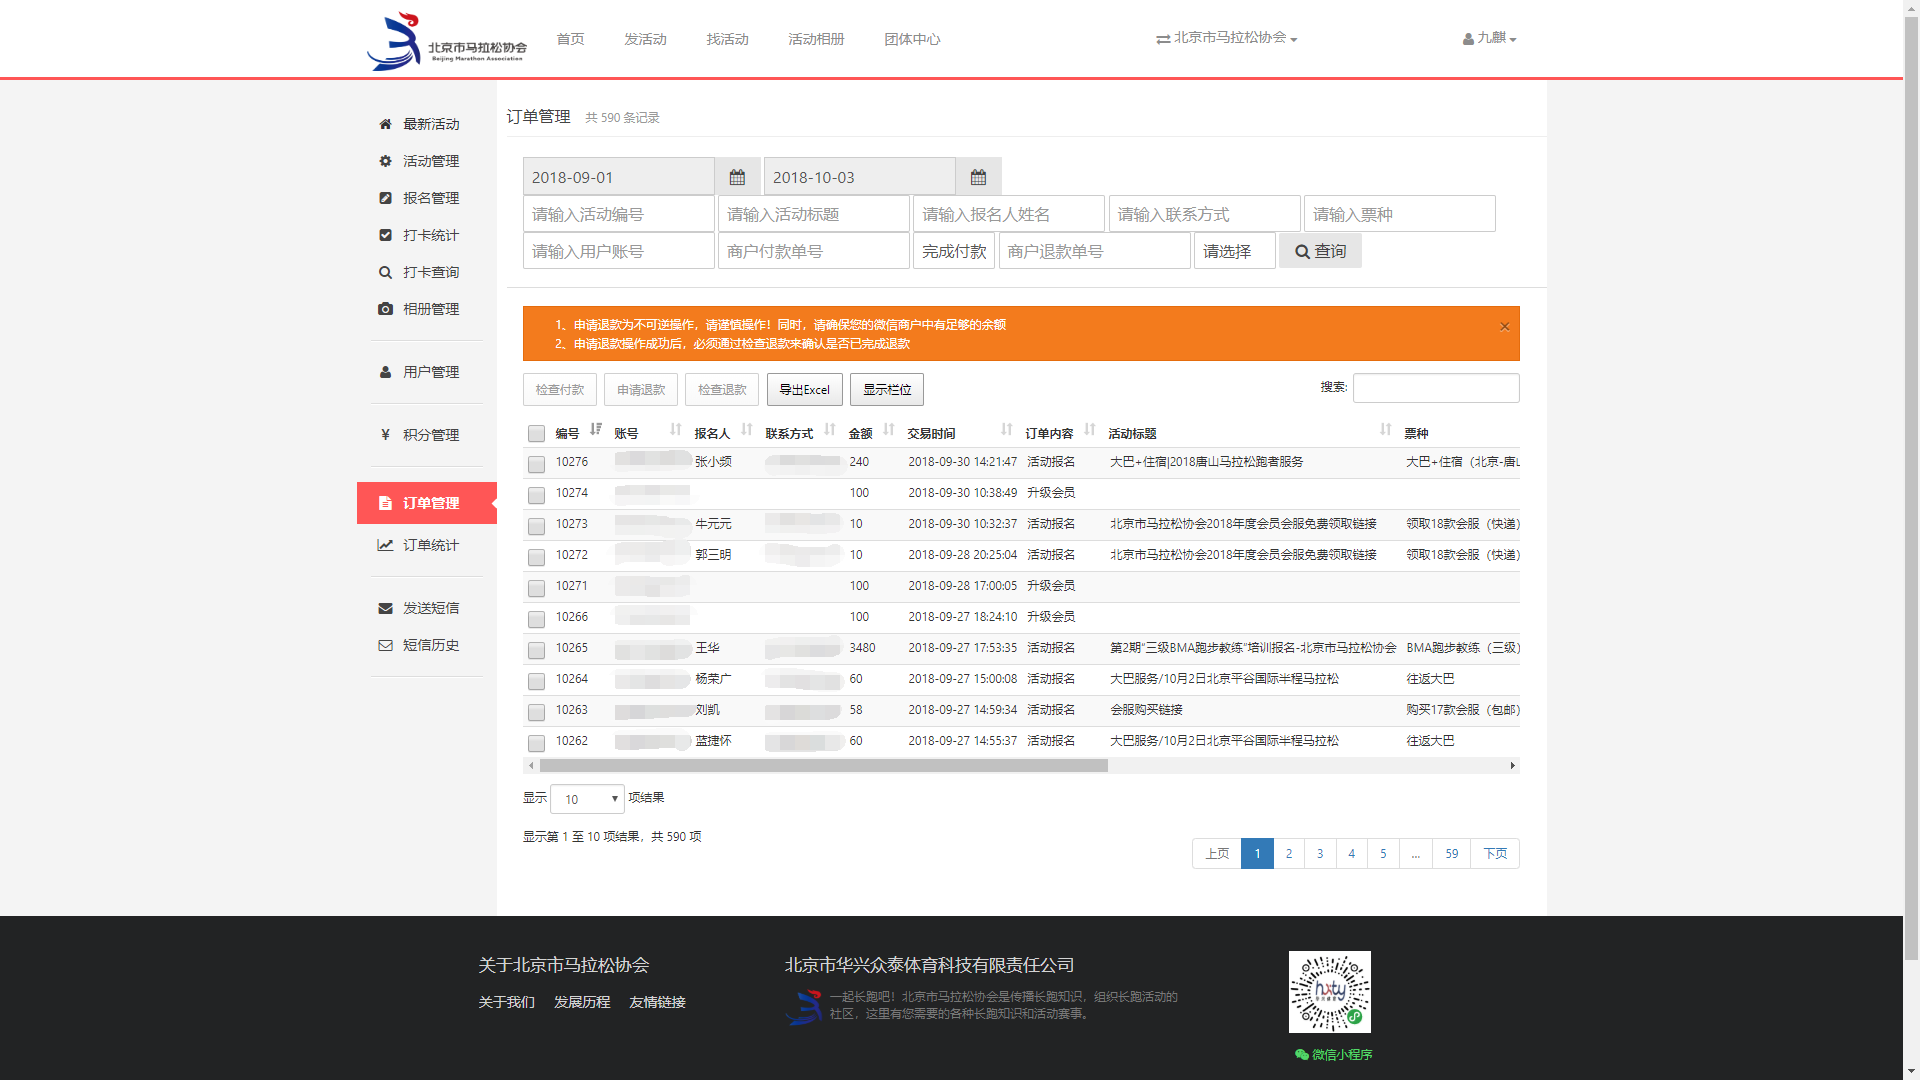Click the WeChat mini program QR code
The height and width of the screenshot is (1080, 1920).
coord(1329,992)
